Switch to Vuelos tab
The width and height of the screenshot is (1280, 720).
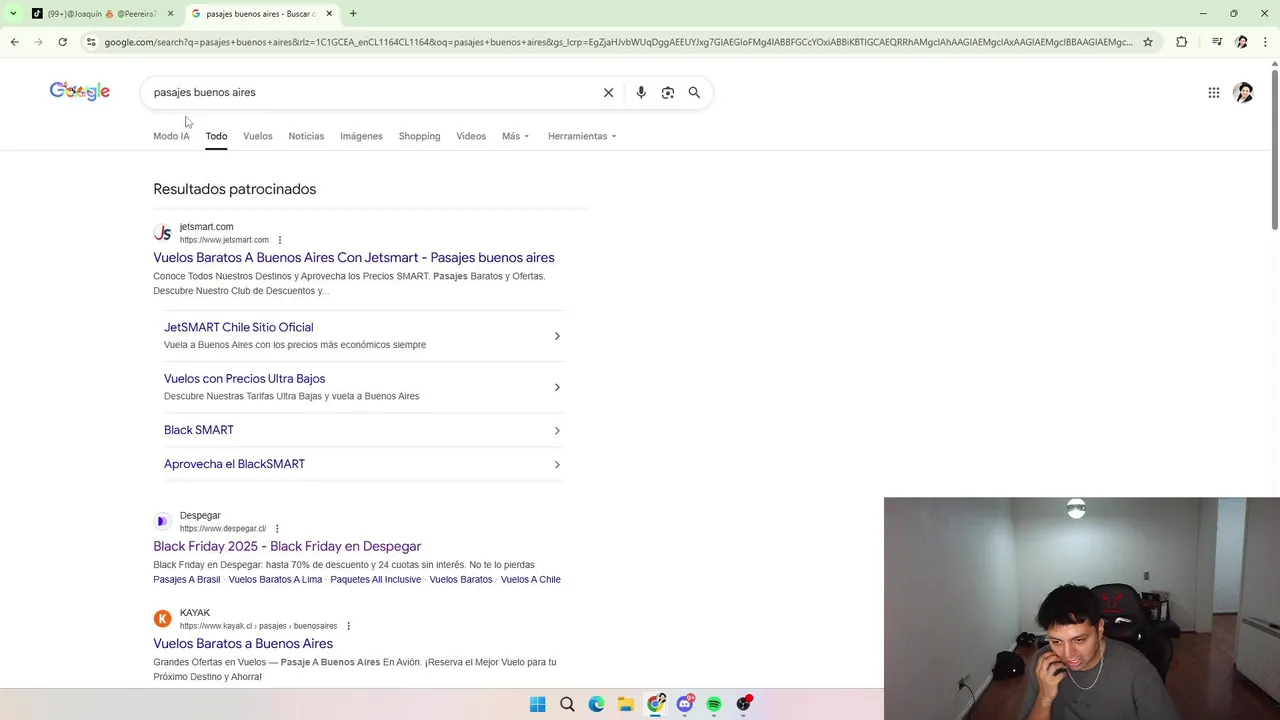click(257, 136)
